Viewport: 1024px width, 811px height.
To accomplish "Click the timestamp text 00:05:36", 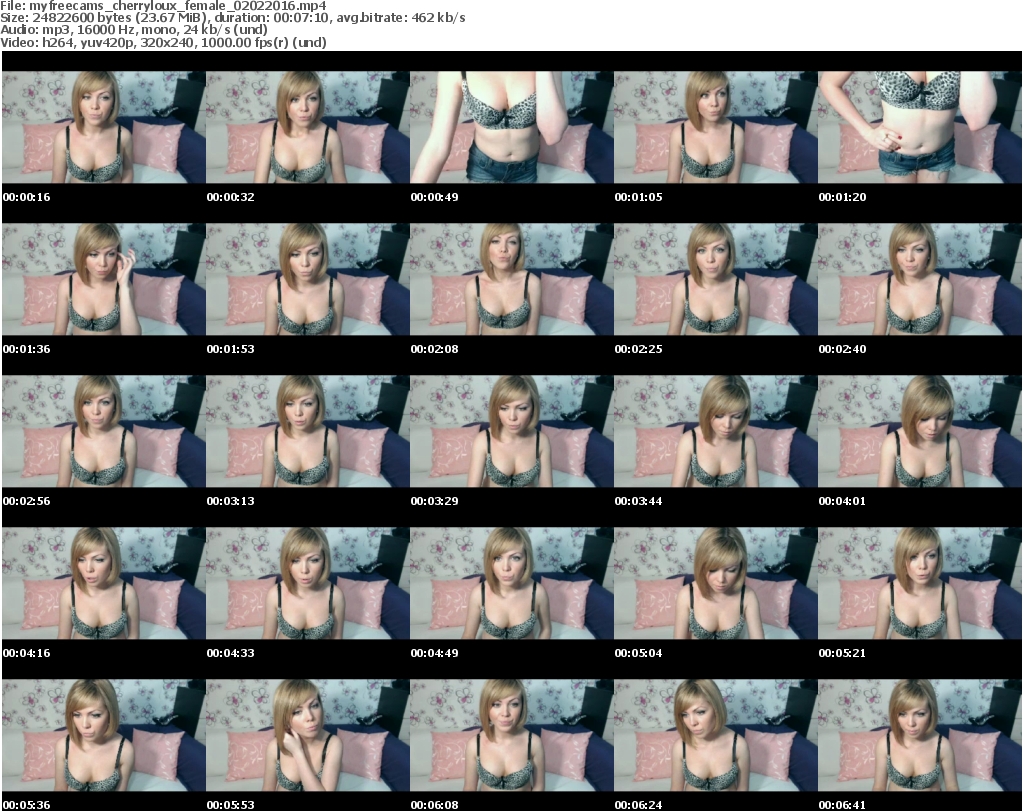I will tap(26, 805).
